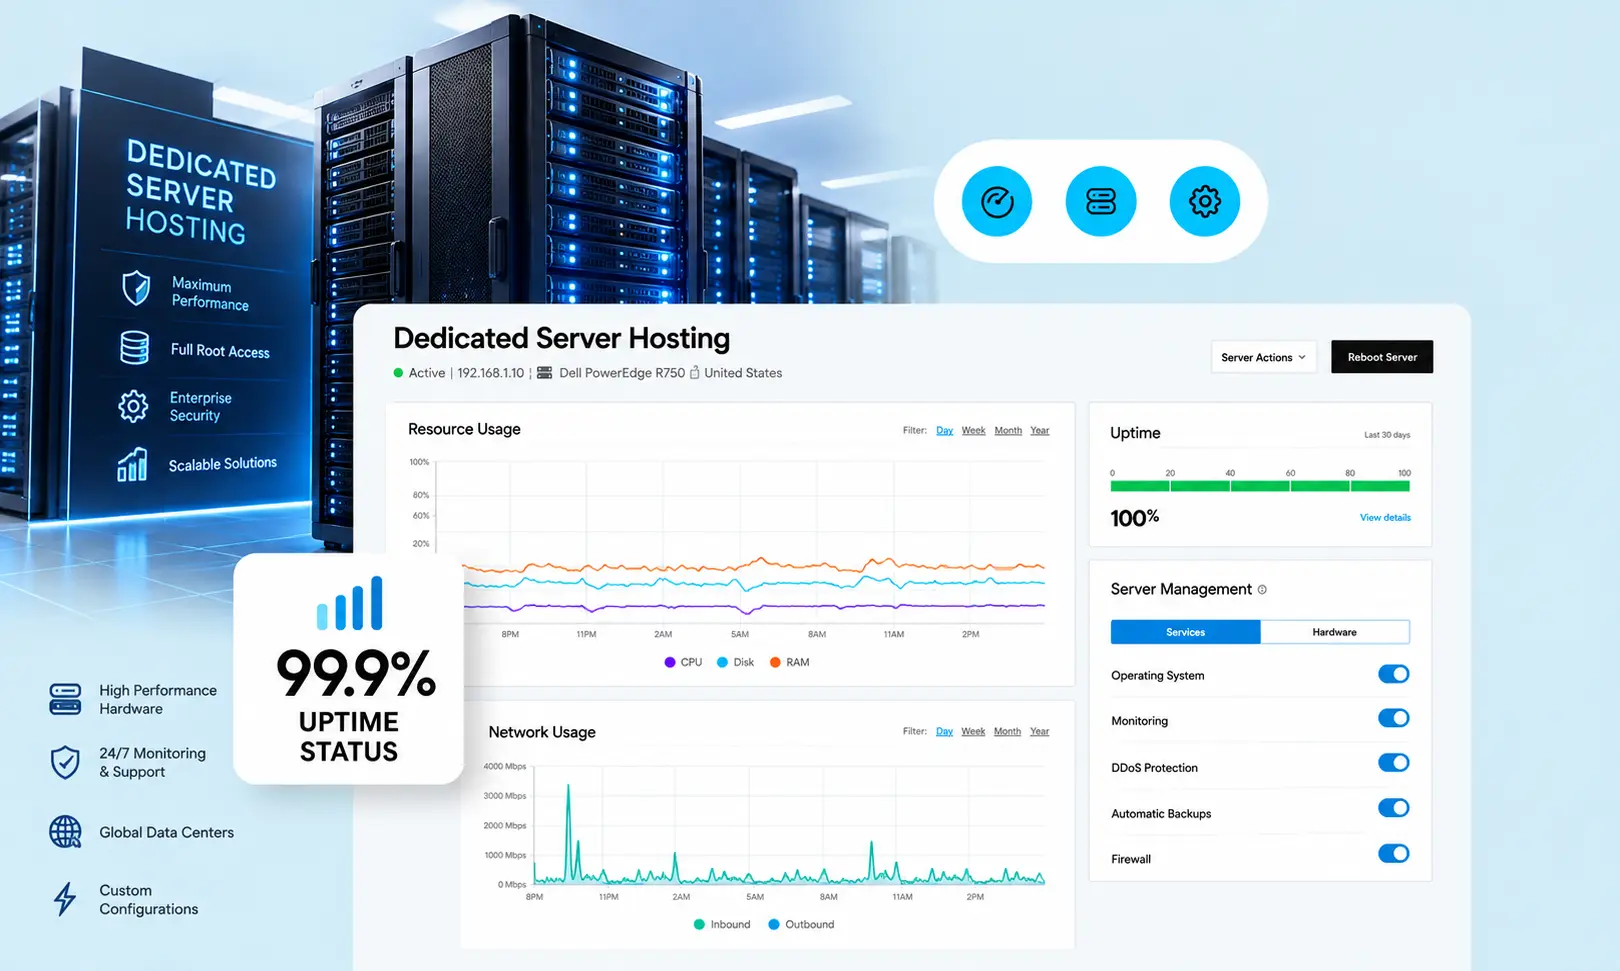Turn off the Automatic Backups switch

pyautogui.click(x=1394, y=808)
